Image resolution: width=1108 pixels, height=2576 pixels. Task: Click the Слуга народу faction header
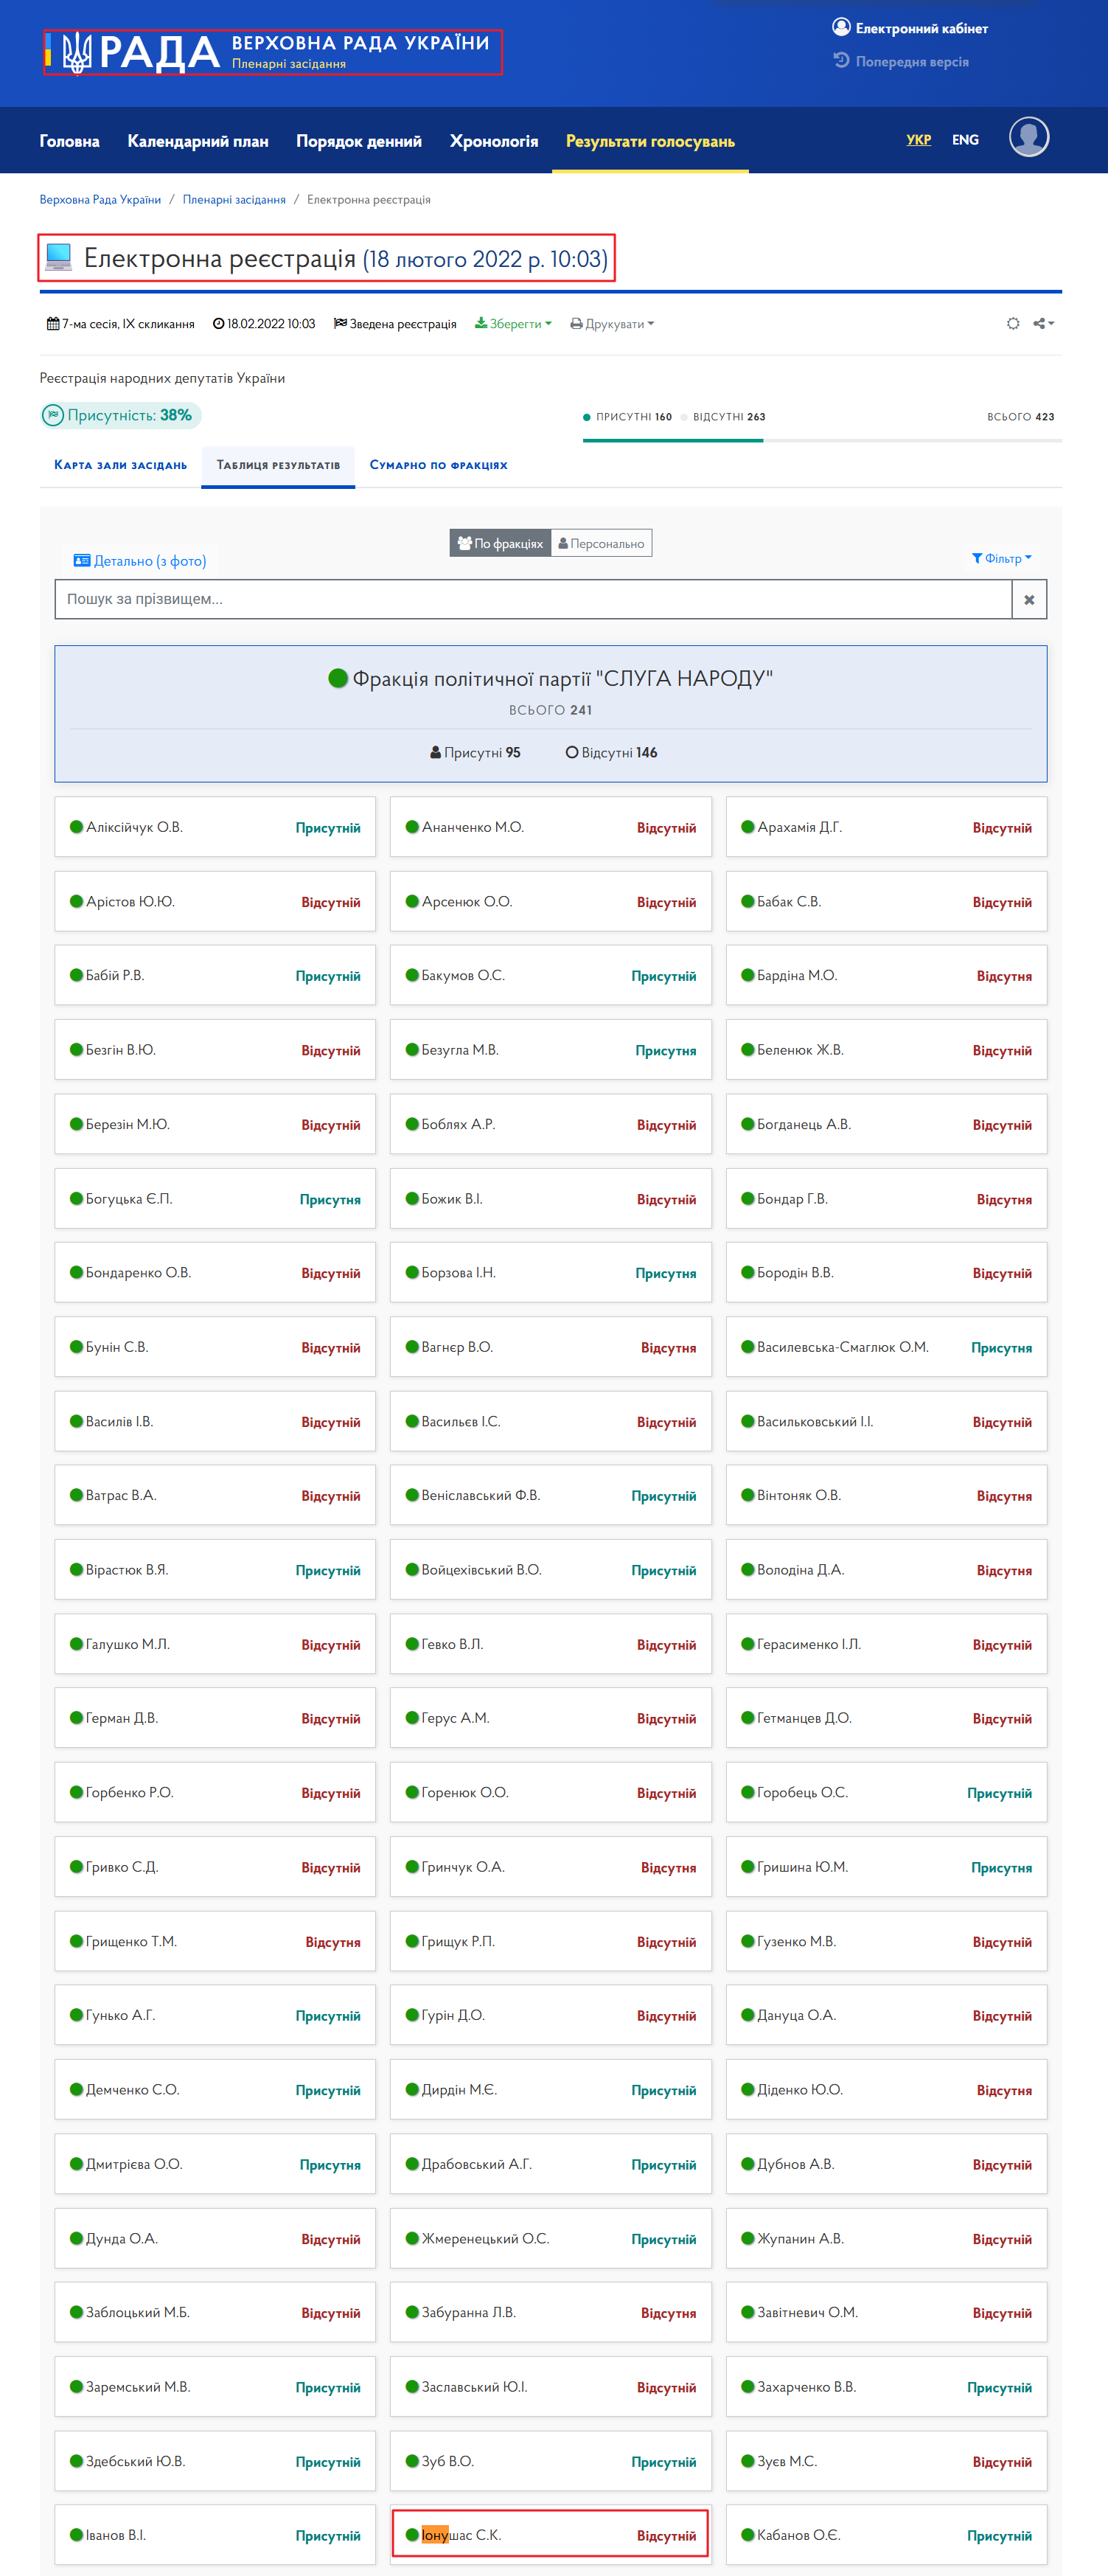[551, 713]
